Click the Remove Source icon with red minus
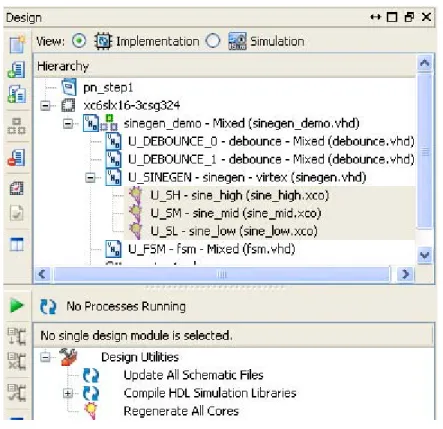 pyautogui.click(x=17, y=157)
